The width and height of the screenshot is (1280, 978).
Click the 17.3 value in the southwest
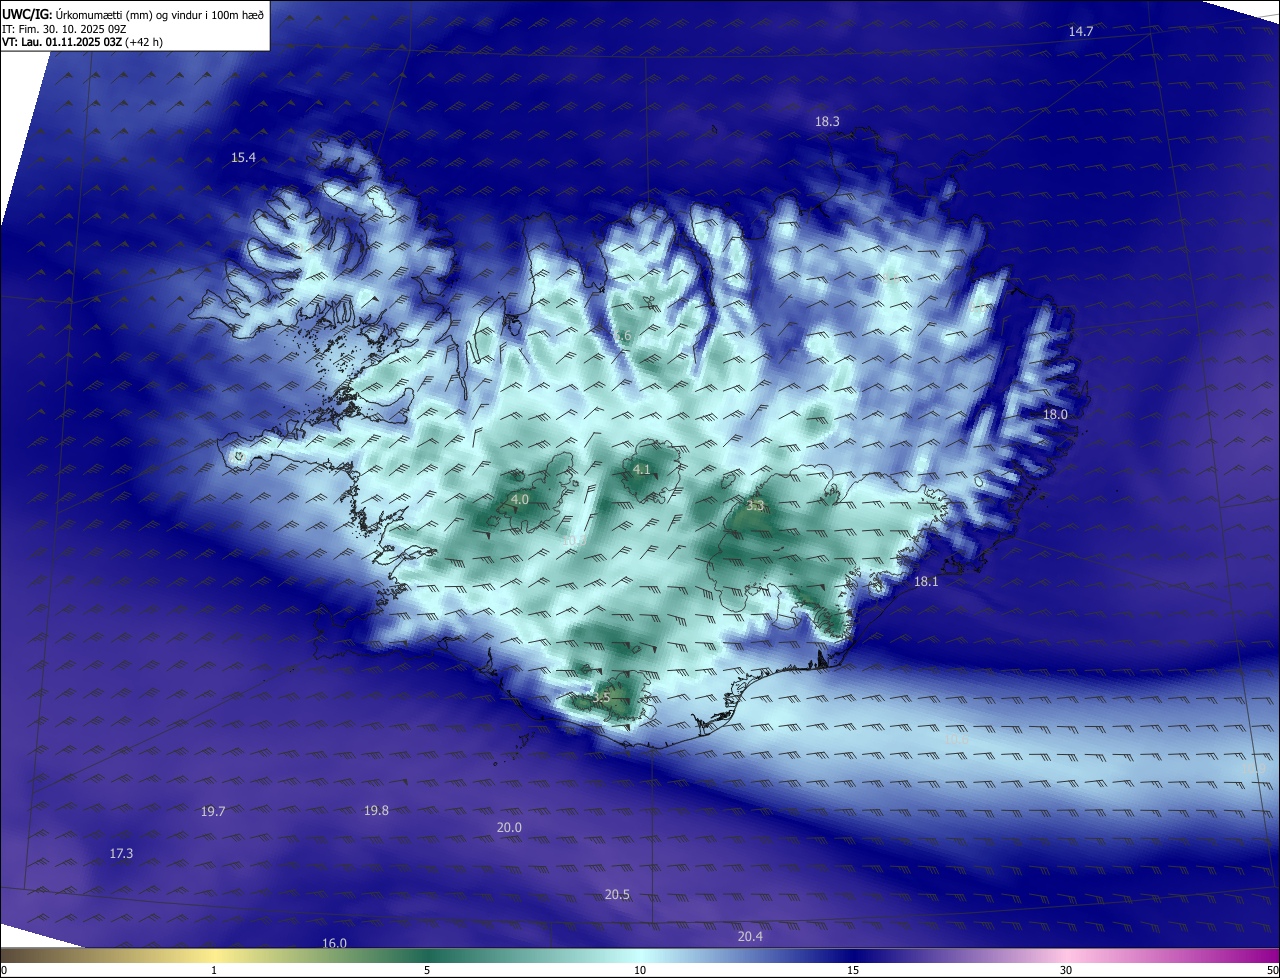click(x=121, y=854)
